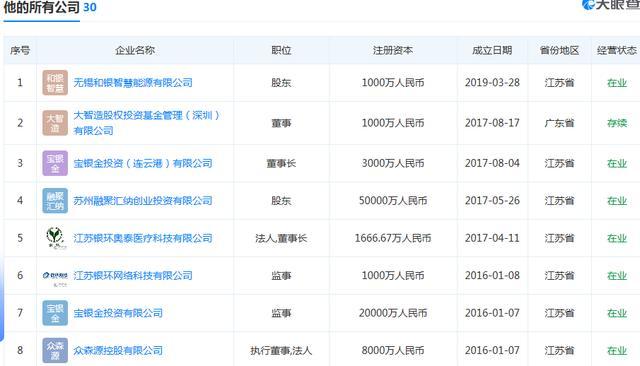Click the 股东 position for 苏州融聚汇纳

(281, 201)
